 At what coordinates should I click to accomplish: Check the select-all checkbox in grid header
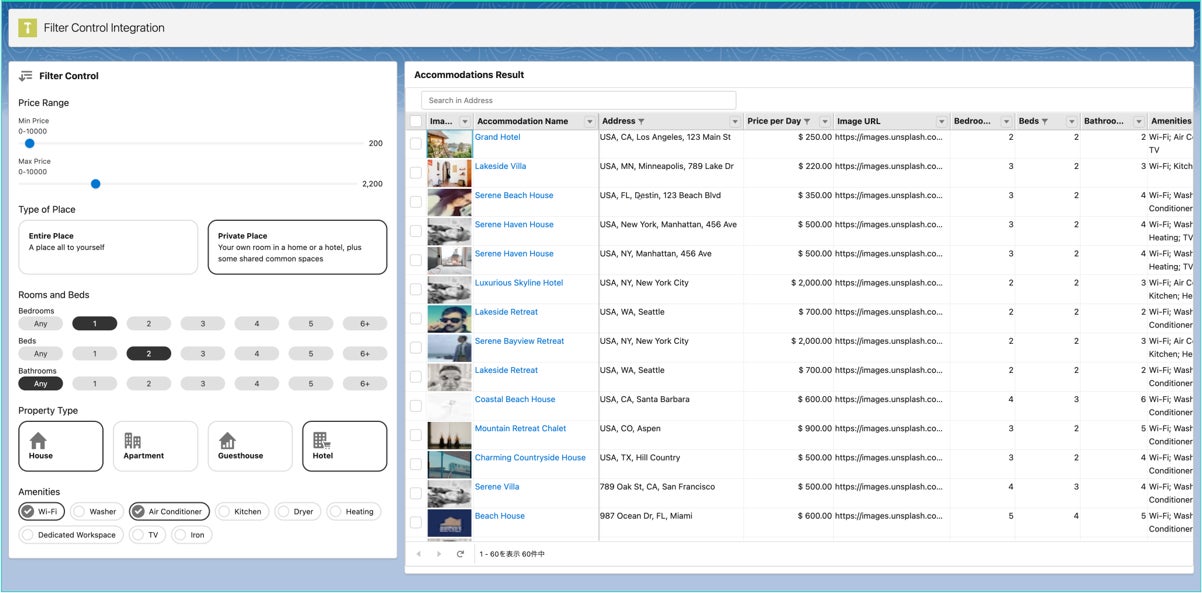[416, 121]
